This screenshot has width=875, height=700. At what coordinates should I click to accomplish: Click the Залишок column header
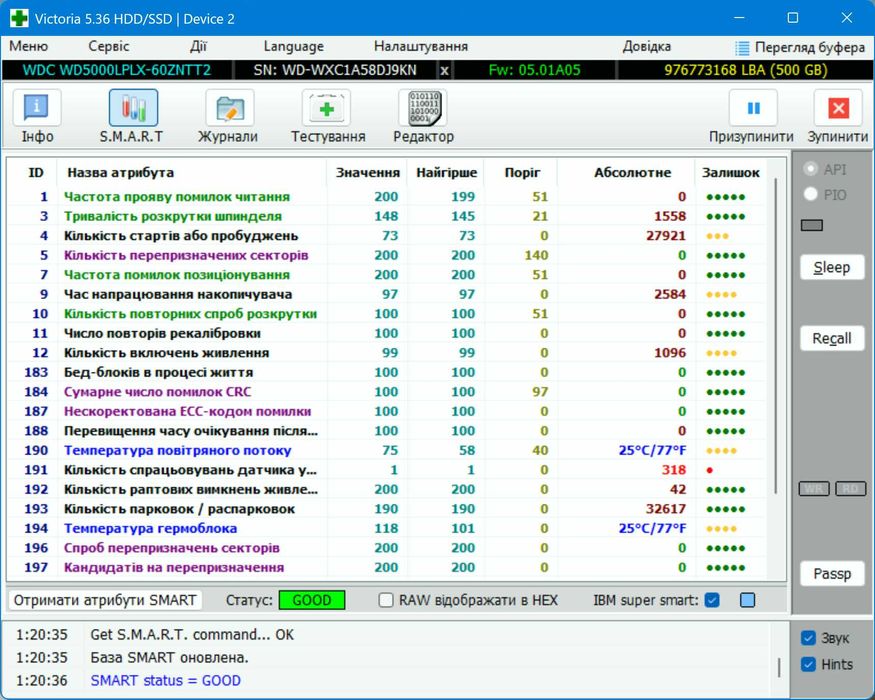coord(730,172)
